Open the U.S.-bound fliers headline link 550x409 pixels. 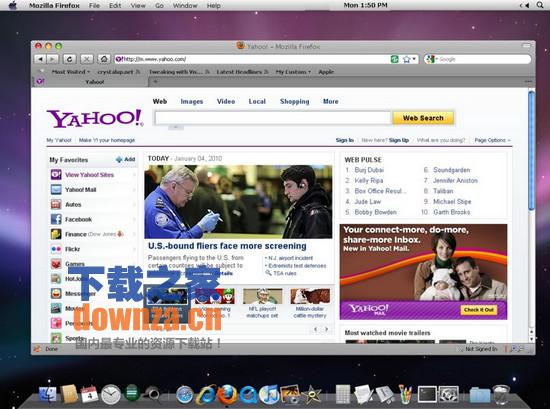227,246
